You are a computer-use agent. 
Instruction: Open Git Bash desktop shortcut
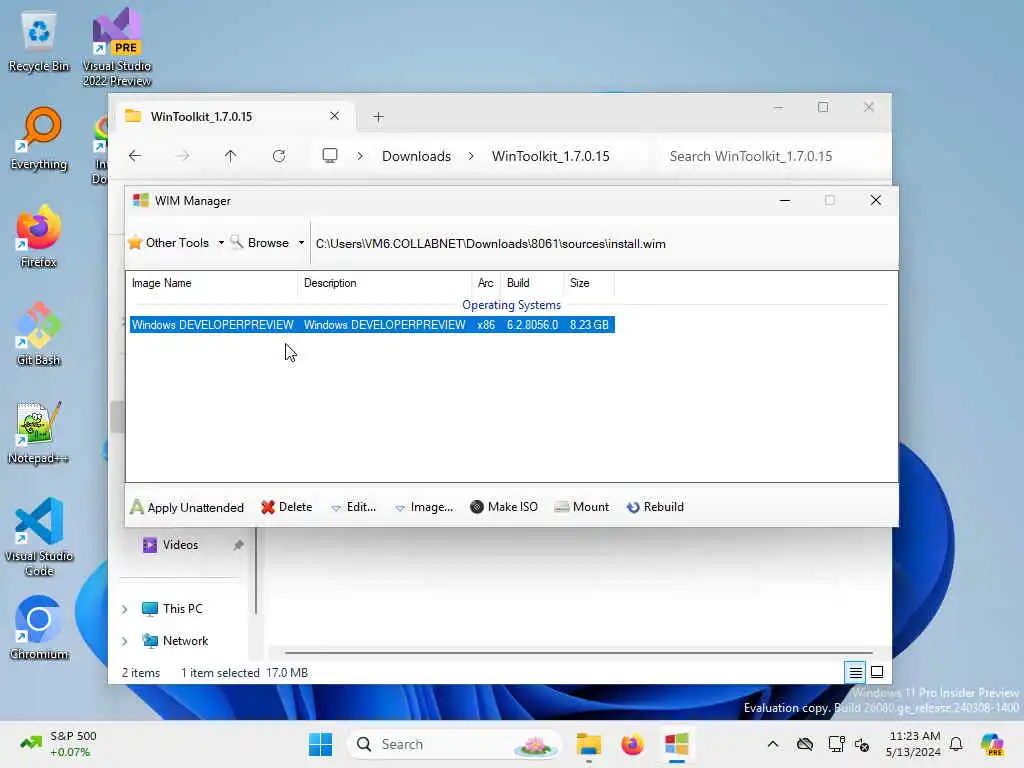pos(39,334)
